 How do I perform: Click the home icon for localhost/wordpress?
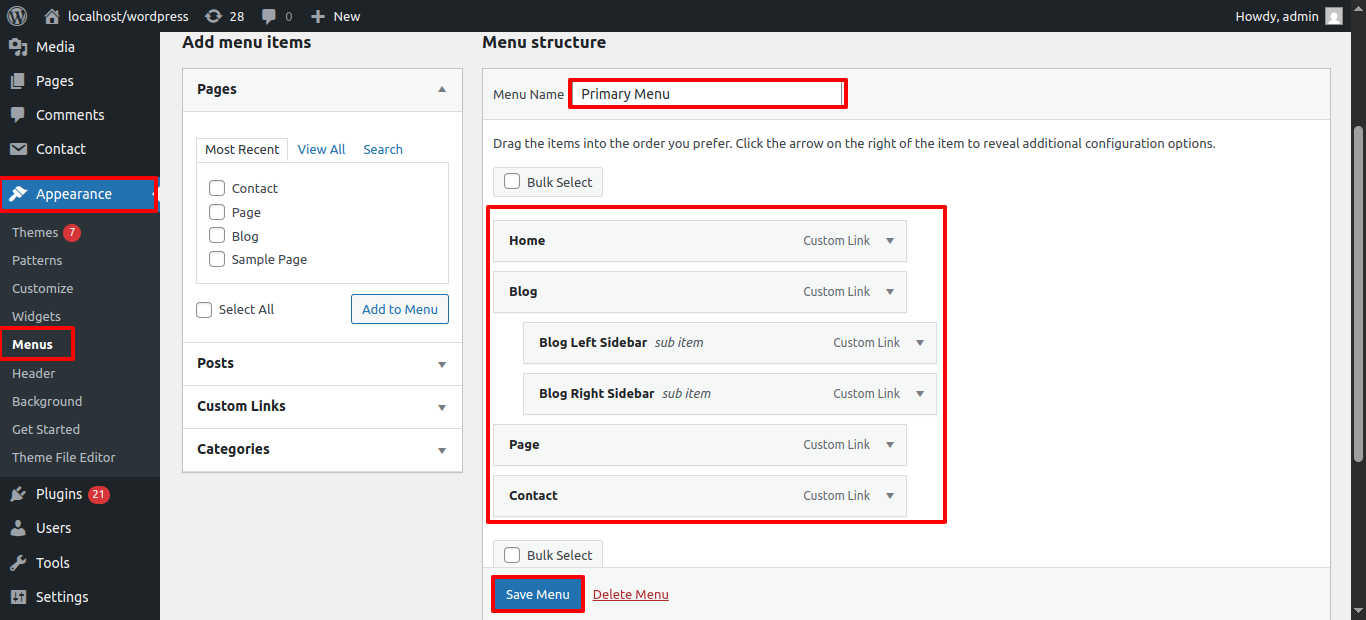pos(52,16)
